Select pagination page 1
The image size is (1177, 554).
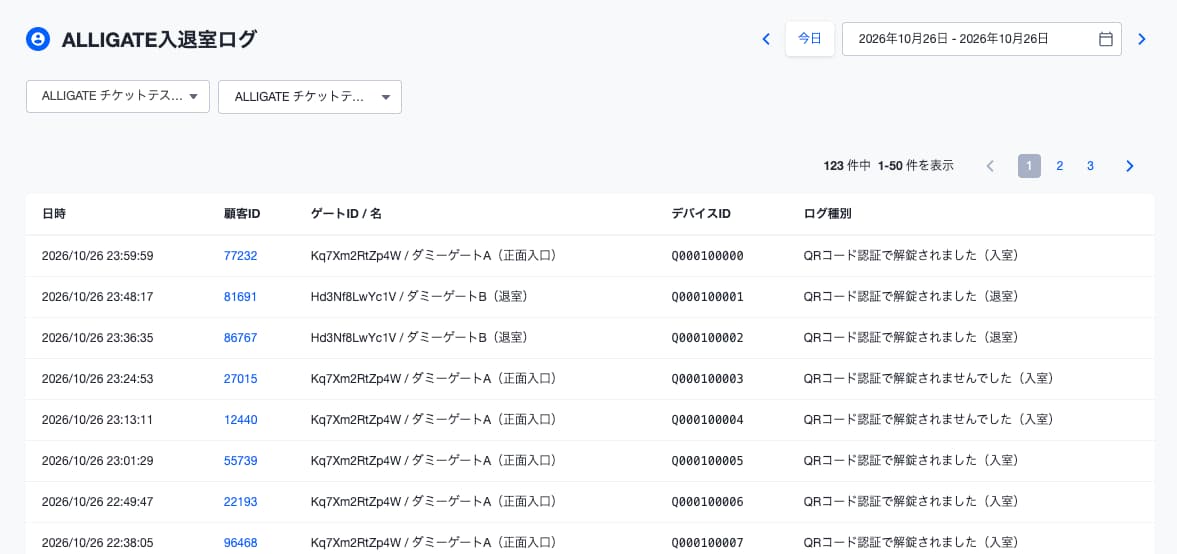click(1029, 166)
